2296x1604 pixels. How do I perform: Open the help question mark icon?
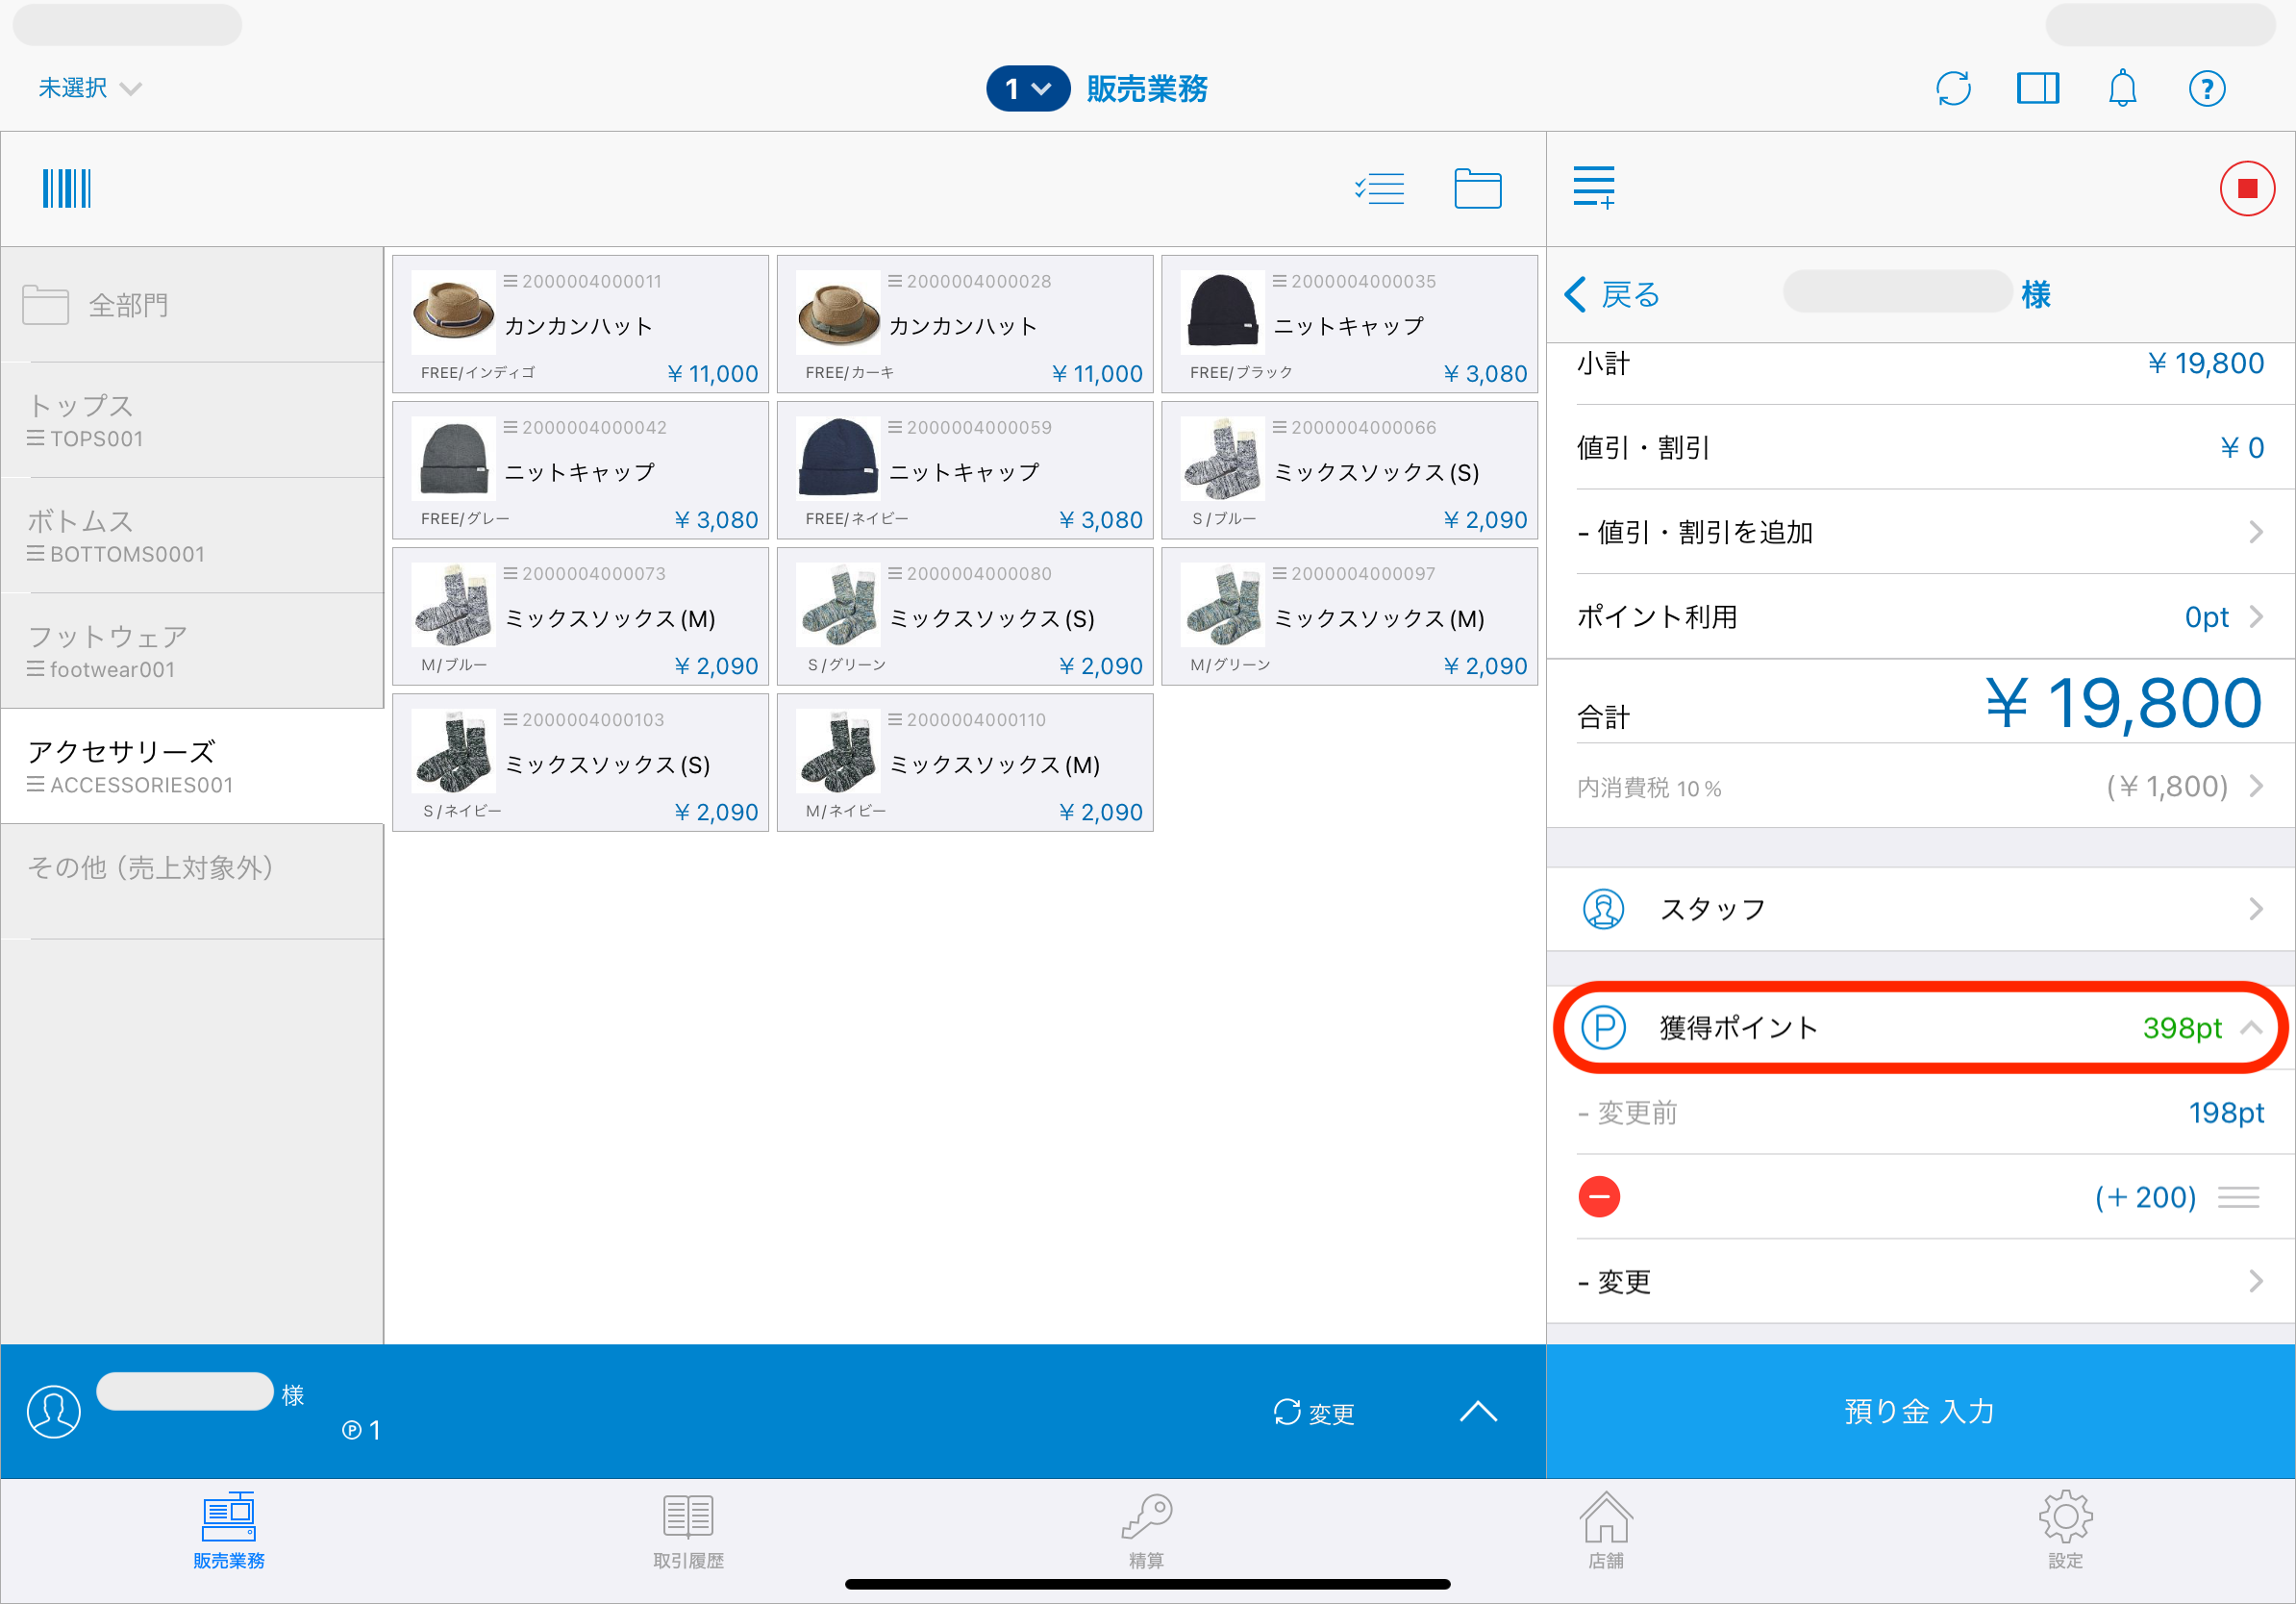pos(2206,89)
